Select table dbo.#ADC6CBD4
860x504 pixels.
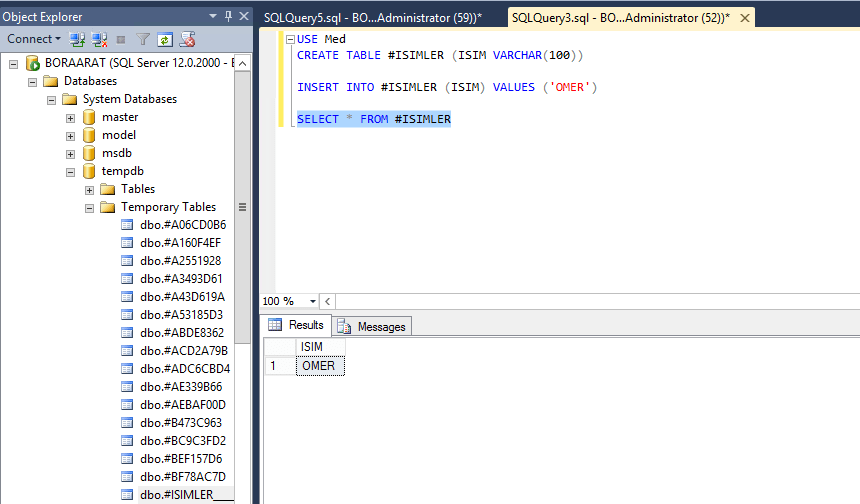pyautogui.click(x=185, y=369)
